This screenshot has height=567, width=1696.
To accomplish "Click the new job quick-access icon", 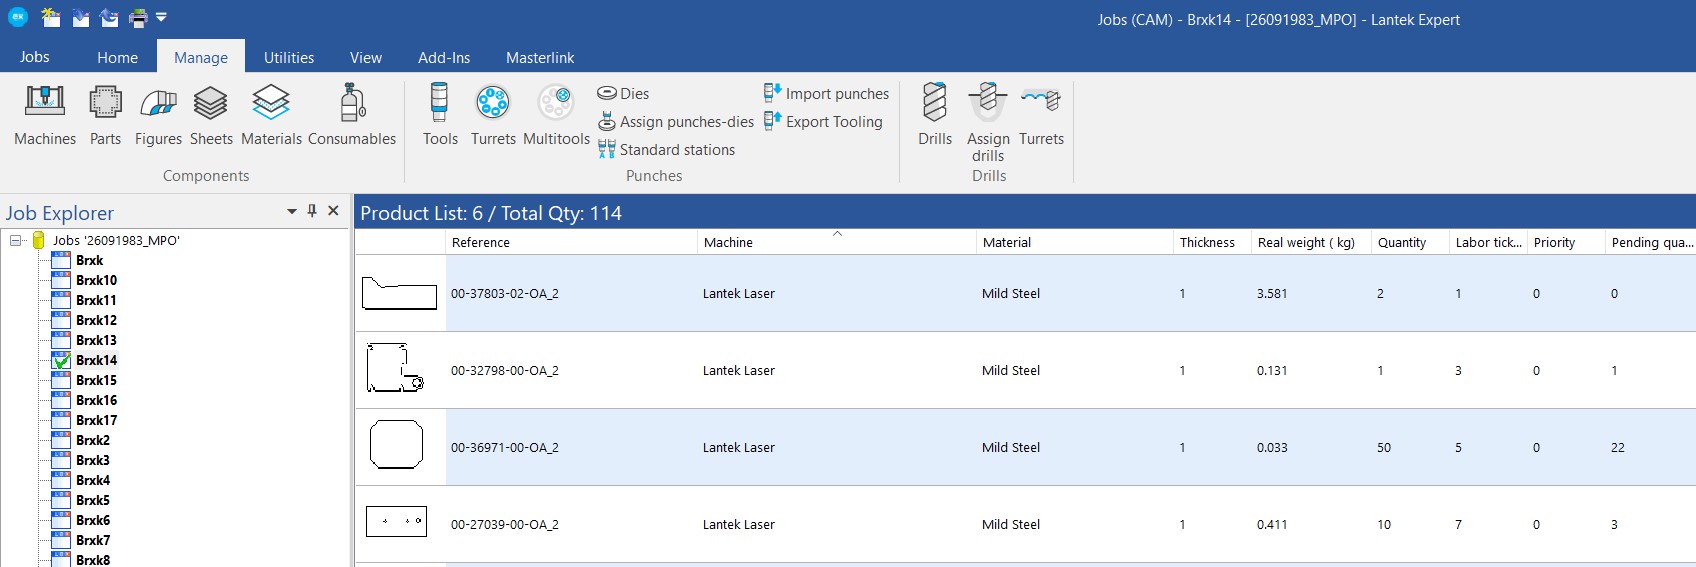I will 51,17.
